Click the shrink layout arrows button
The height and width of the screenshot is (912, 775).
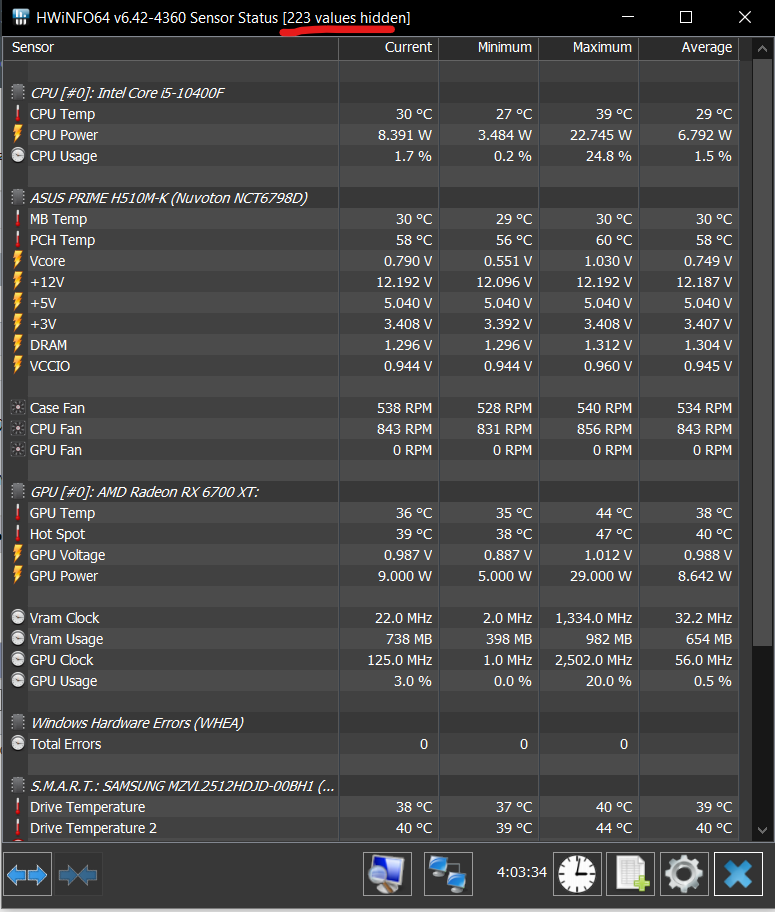click(78, 874)
